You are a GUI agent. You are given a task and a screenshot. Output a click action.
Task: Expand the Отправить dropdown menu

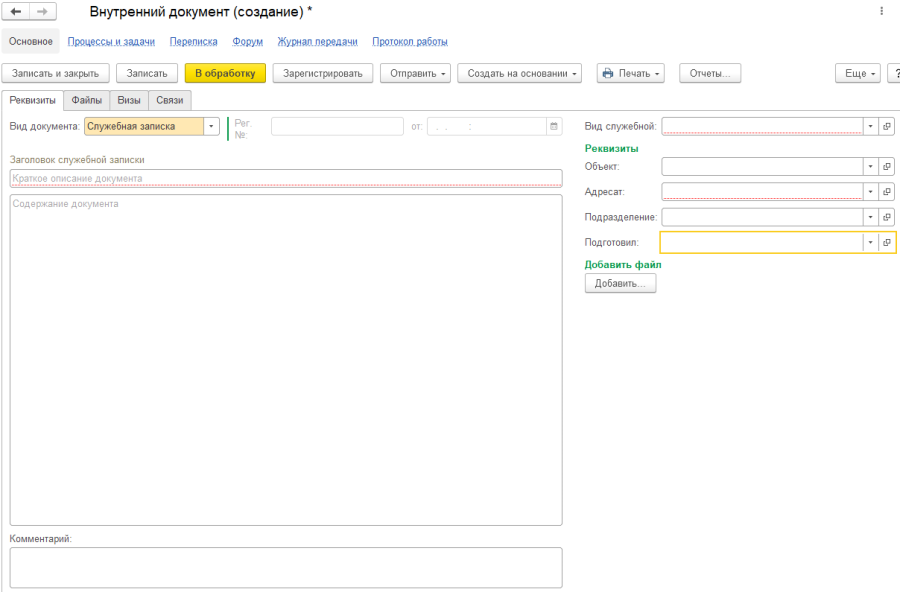pyautogui.click(x=415, y=73)
